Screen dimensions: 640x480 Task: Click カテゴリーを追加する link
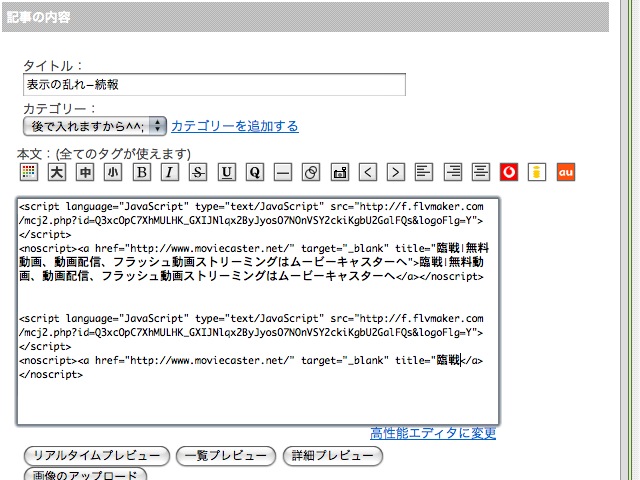click(x=235, y=126)
